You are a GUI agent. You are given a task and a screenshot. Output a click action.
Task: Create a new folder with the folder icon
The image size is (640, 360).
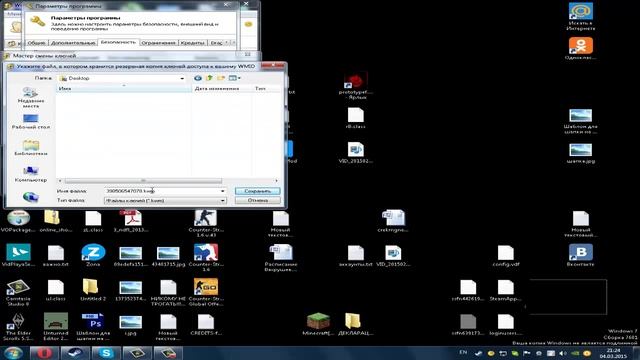click(x=221, y=78)
